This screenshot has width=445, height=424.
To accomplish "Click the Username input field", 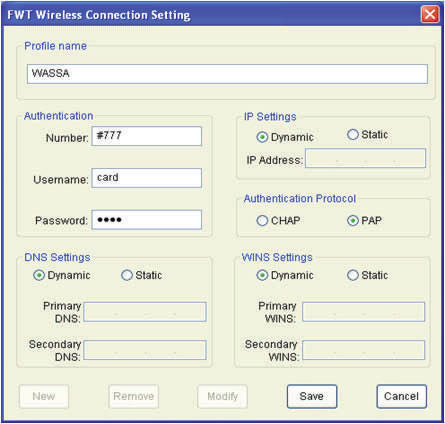I will (147, 178).
